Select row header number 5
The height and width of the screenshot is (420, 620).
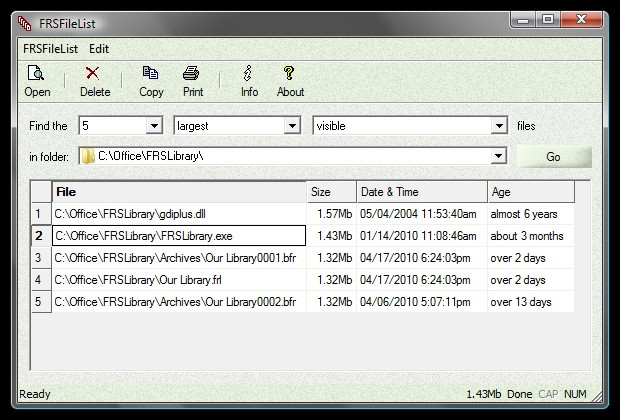tap(41, 302)
